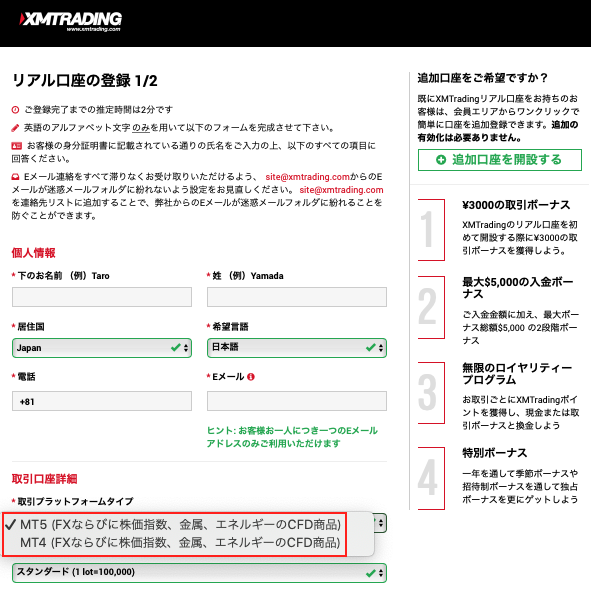Click the mail inbox icon beside Email notice
Viewport: 591px width, 592px height.
15,177
